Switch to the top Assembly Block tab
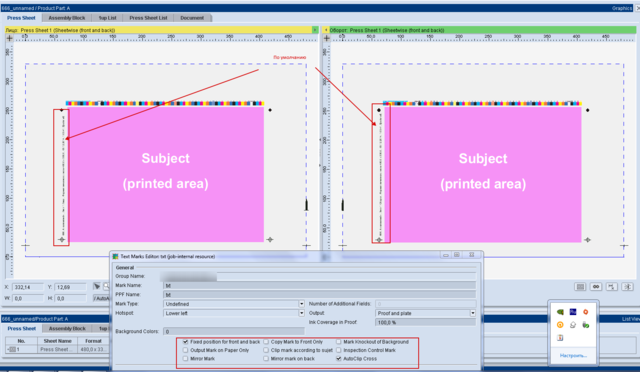The image size is (640, 372). tap(67, 18)
